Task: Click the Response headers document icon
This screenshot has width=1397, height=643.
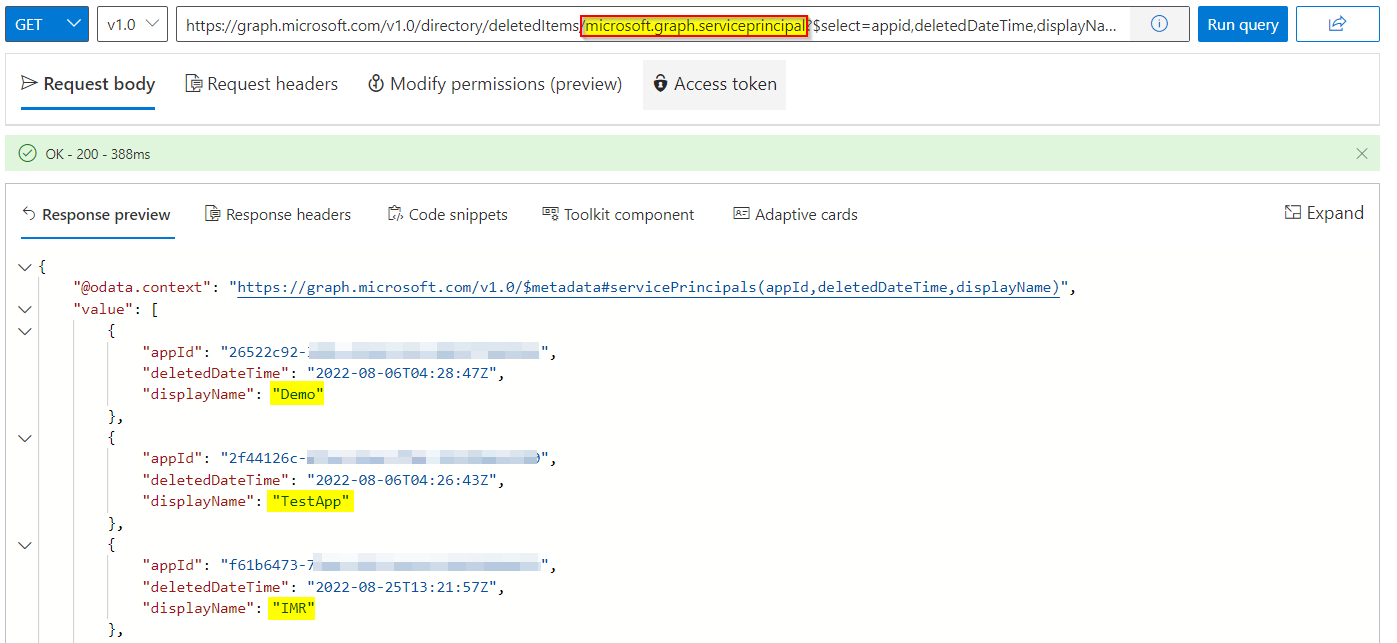Action: [212, 214]
